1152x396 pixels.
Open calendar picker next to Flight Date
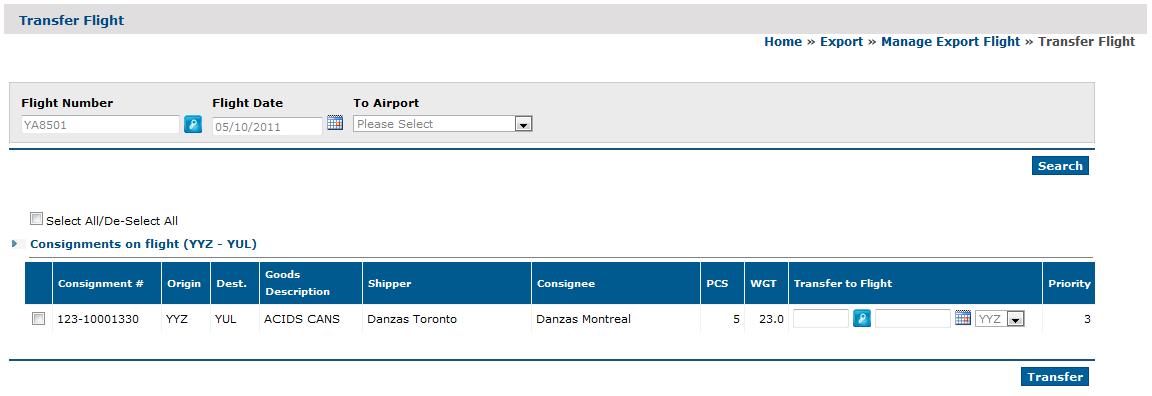pyautogui.click(x=335, y=123)
